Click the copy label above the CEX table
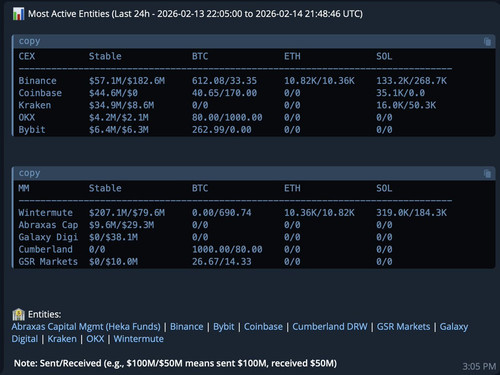This screenshot has width=500, height=375. (29, 41)
